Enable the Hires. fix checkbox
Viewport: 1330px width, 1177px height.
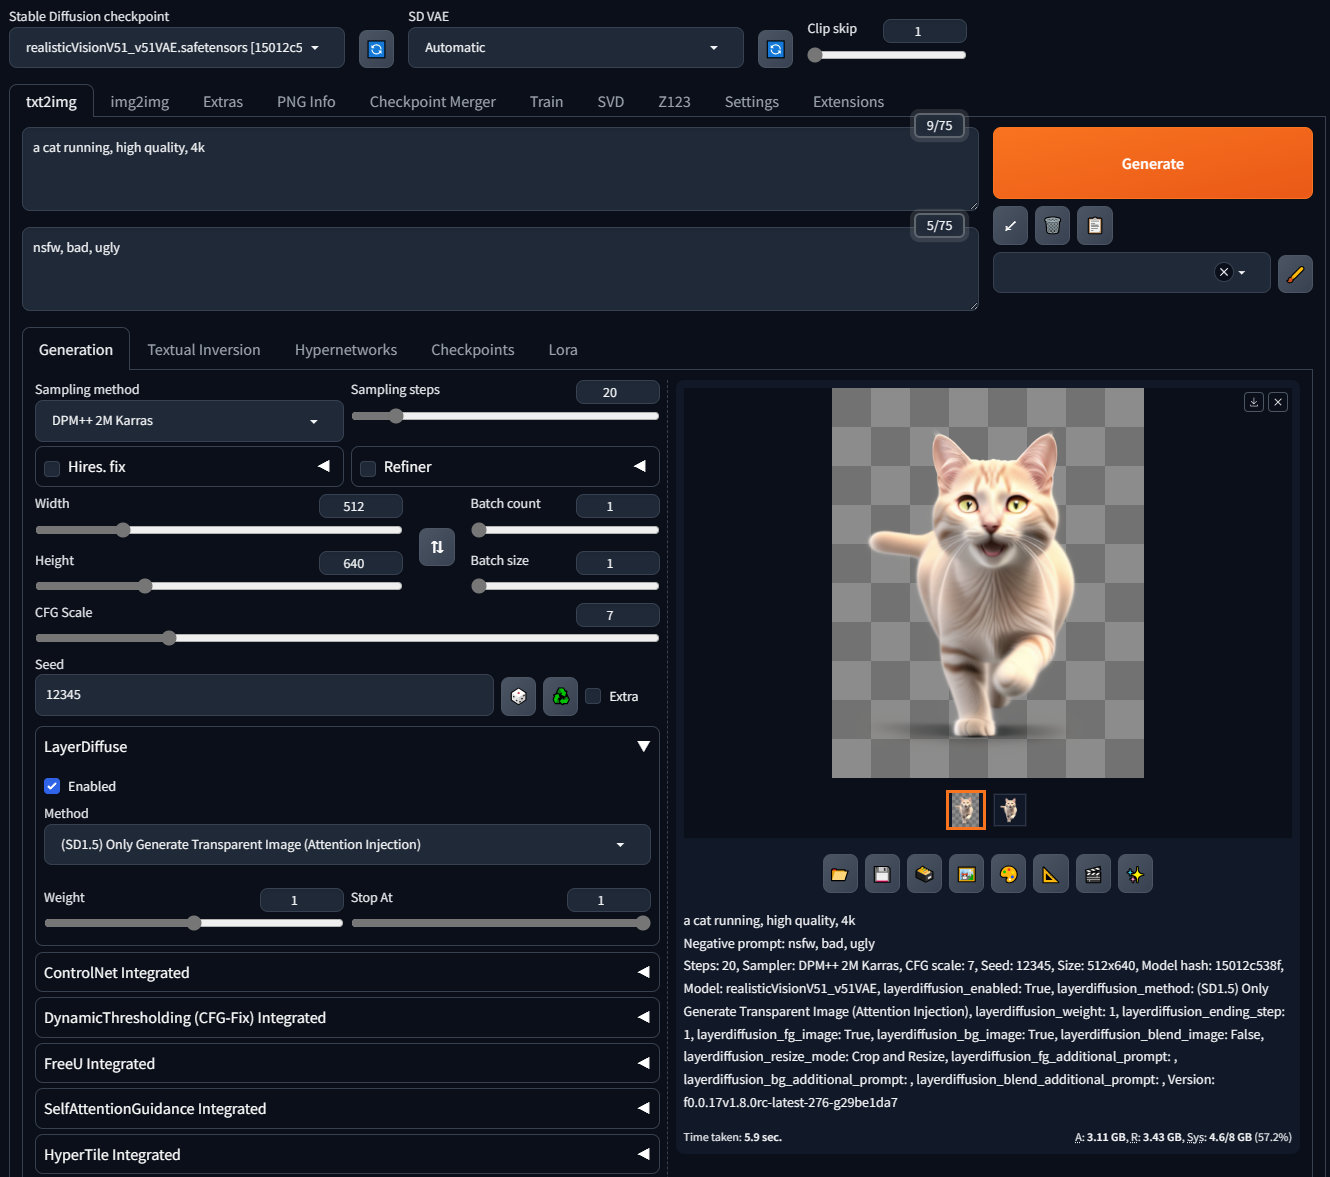point(52,468)
